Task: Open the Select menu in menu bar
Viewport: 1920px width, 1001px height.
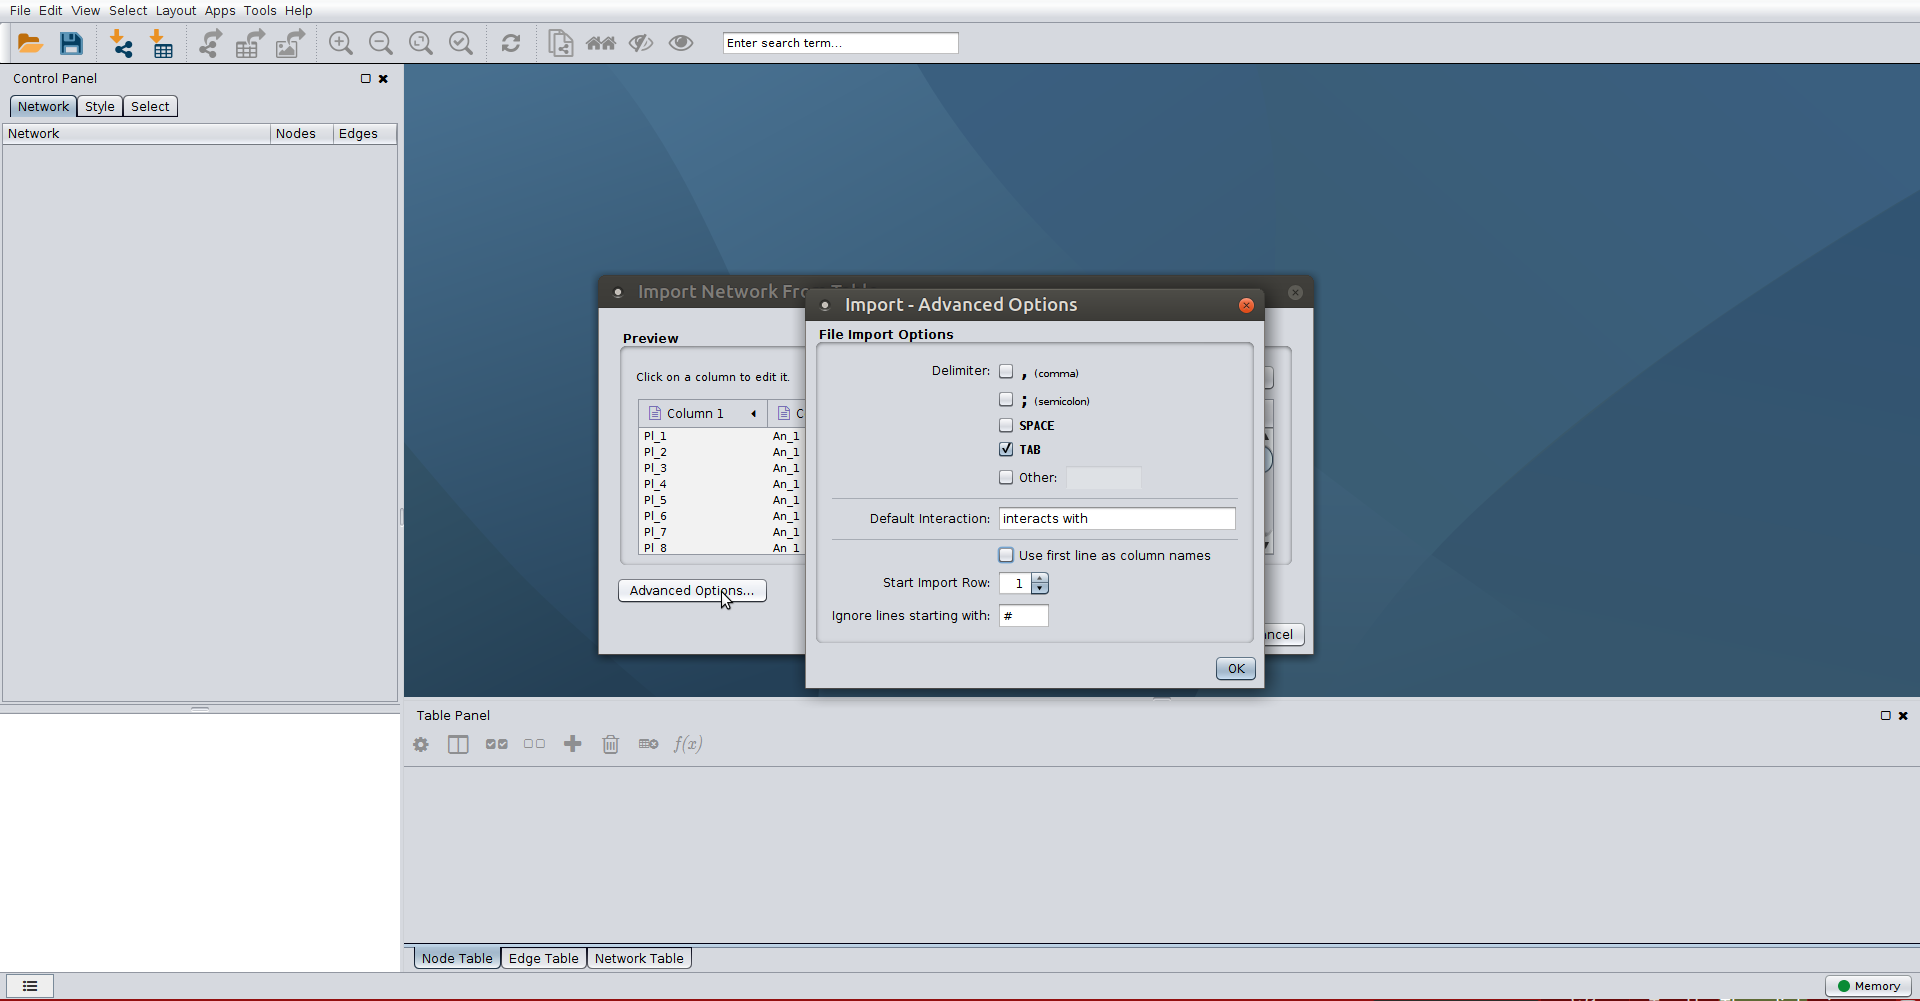Action: pos(128,11)
